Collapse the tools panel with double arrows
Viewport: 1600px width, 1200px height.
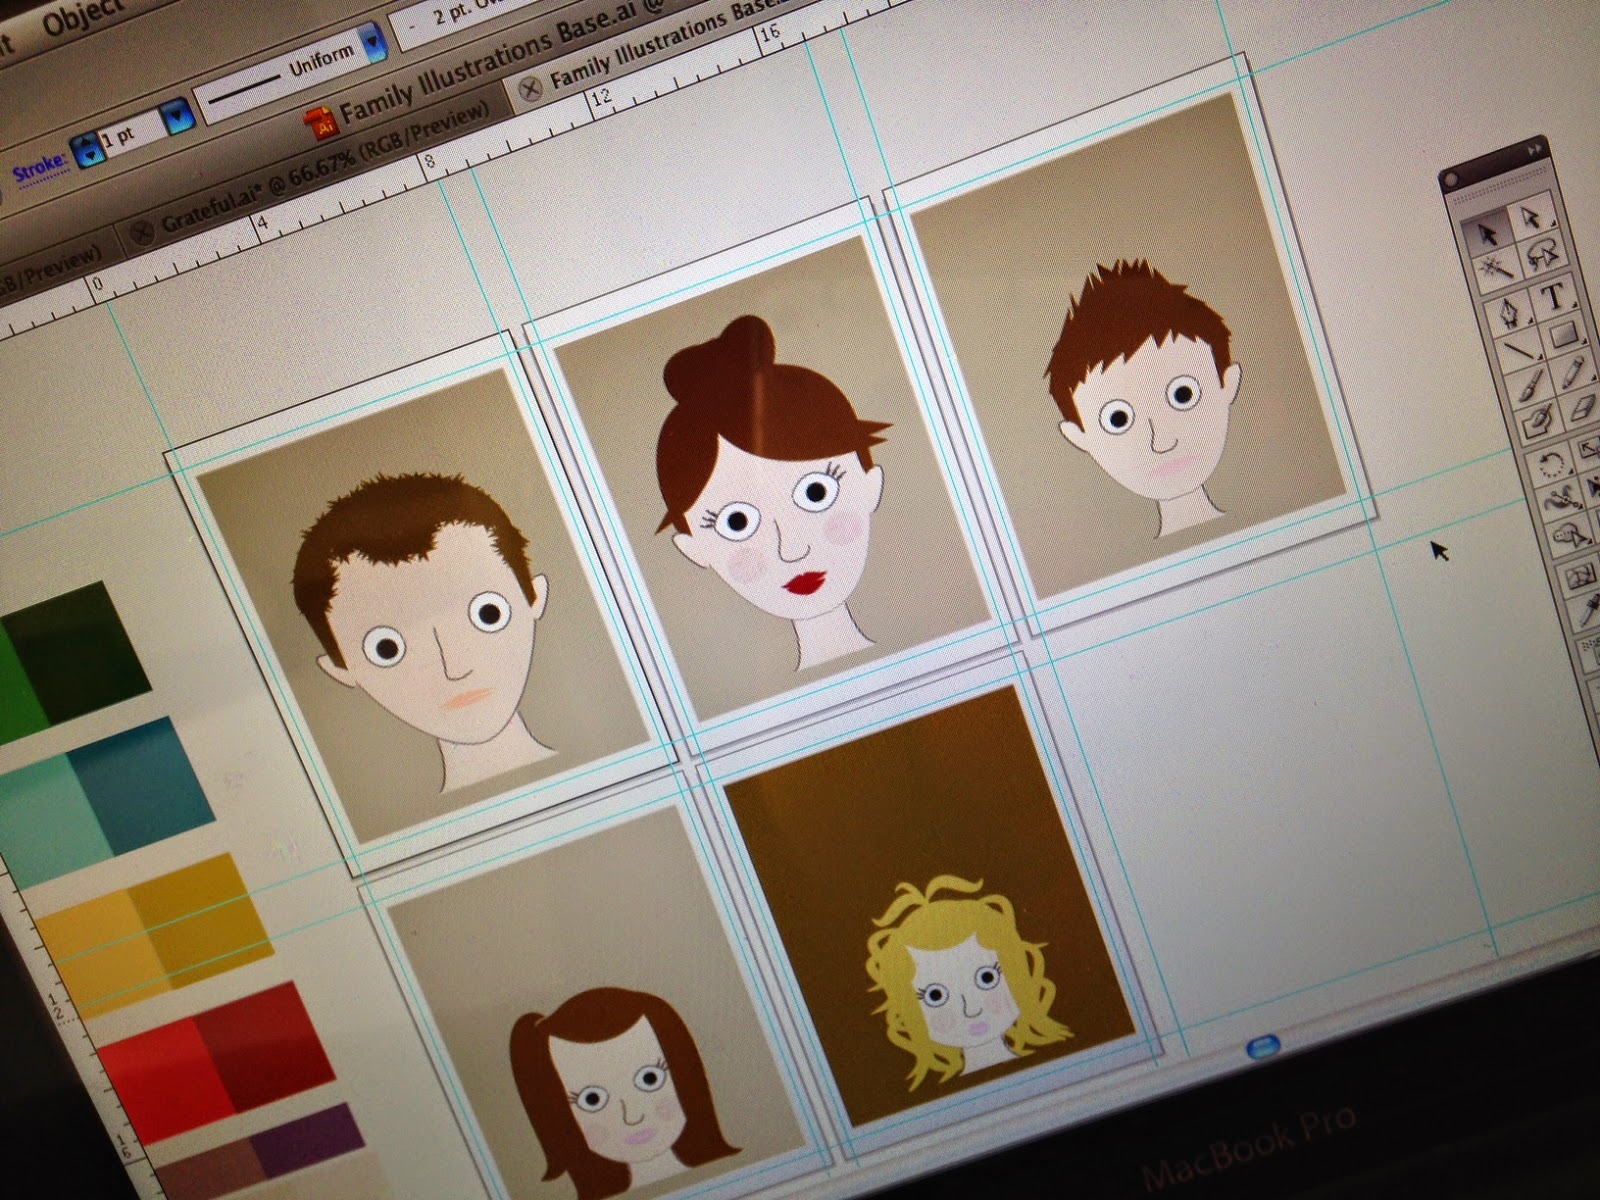click(1534, 147)
